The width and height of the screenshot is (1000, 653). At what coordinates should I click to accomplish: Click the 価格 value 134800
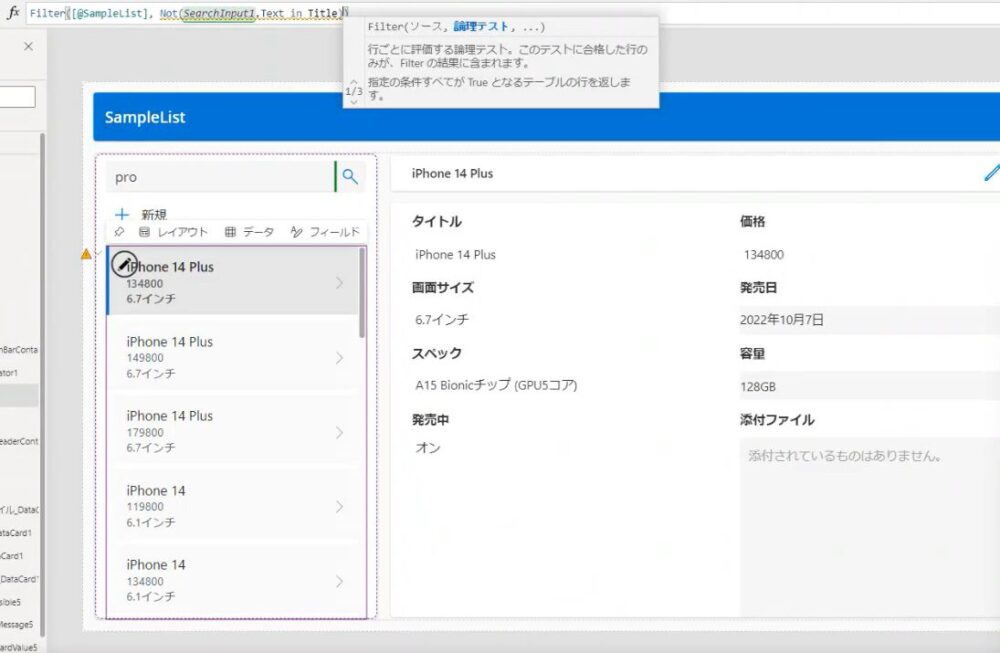(x=763, y=254)
